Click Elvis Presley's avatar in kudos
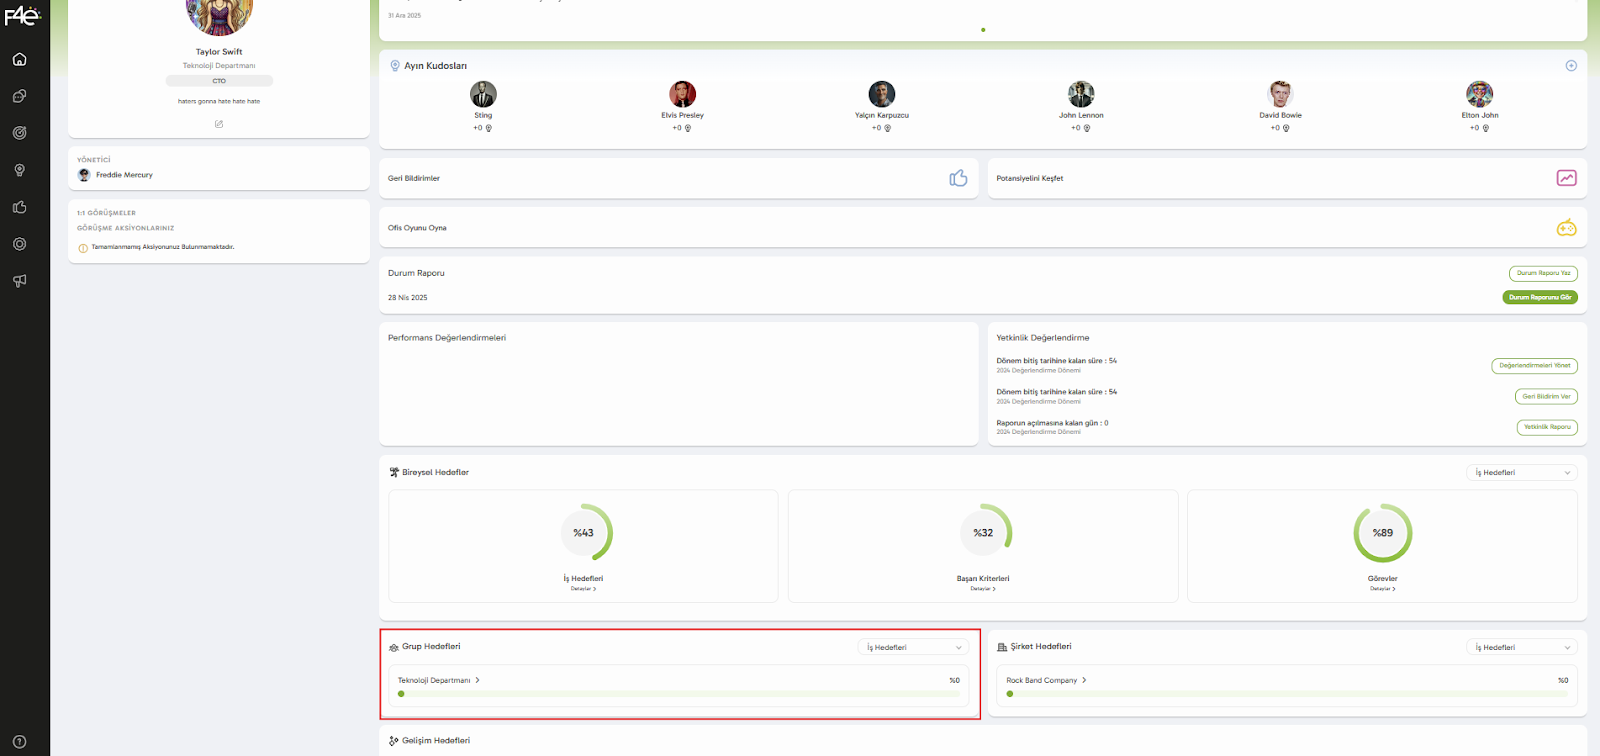The height and width of the screenshot is (756, 1600). 682,94
